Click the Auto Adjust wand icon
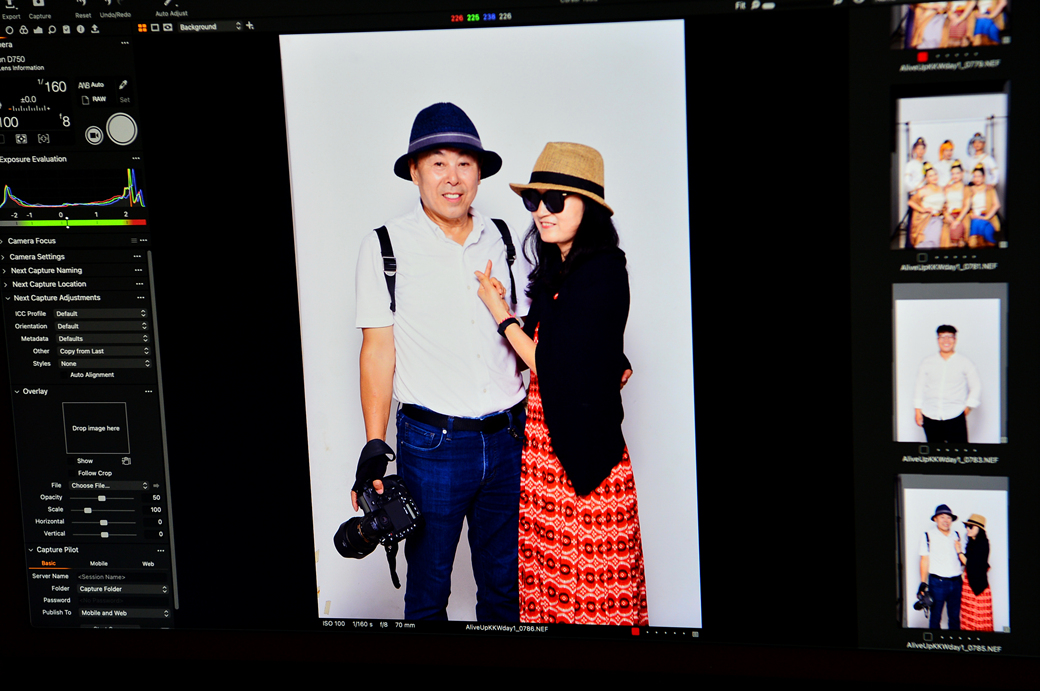Image resolution: width=1040 pixels, height=691 pixels. point(168,3)
